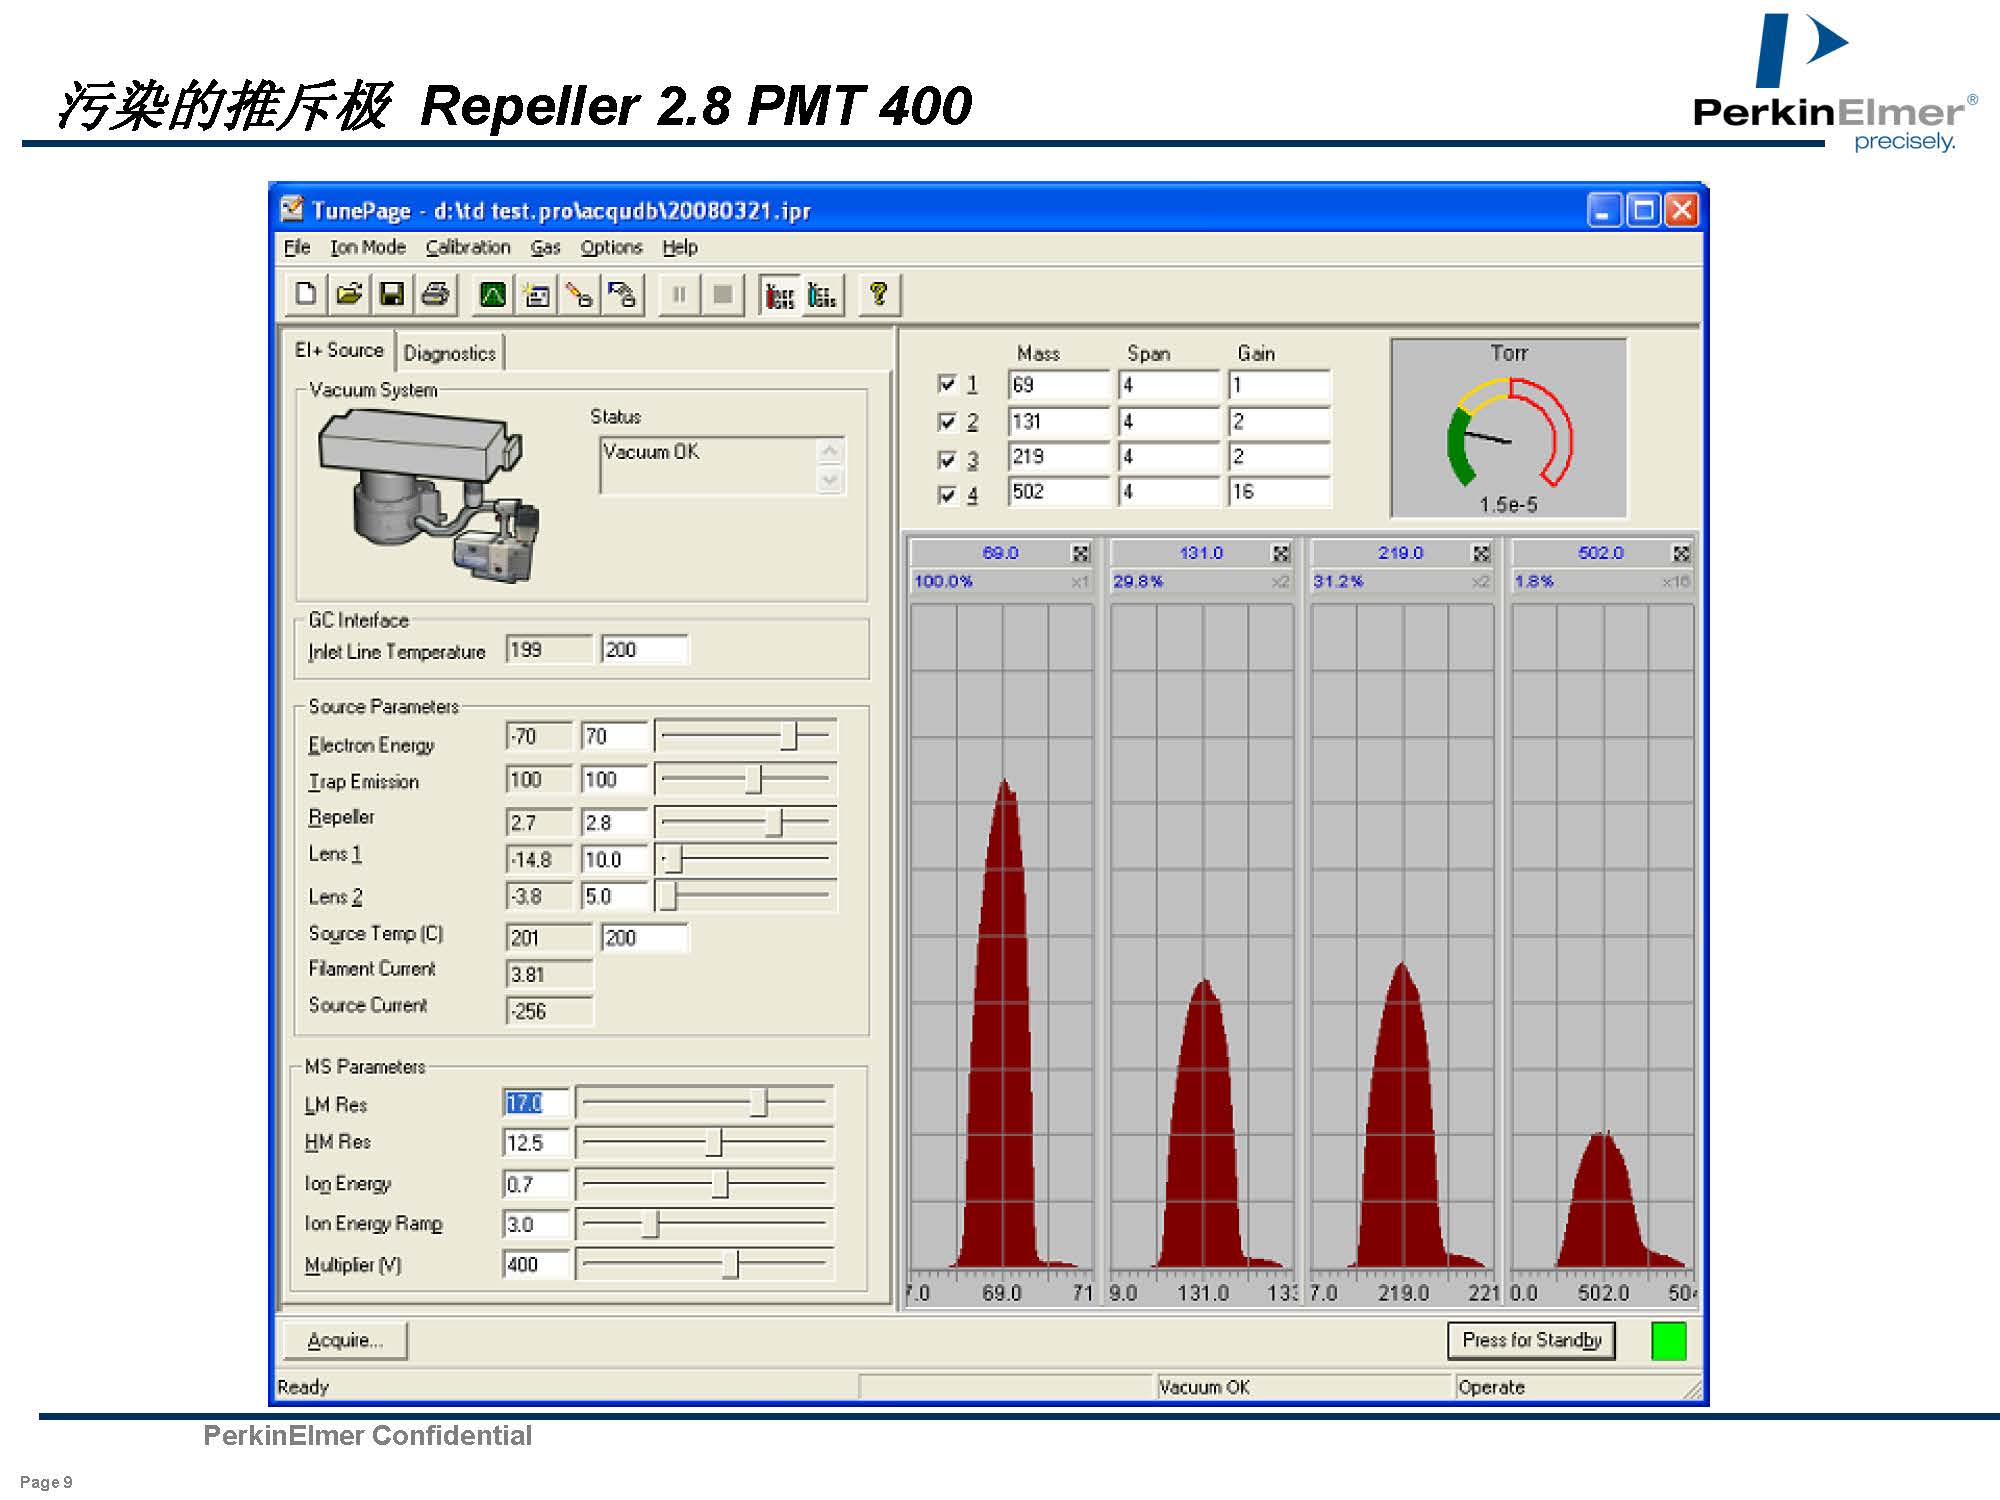Toggle the Reference Gas toolbar icon

pyautogui.click(x=779, y=294)
